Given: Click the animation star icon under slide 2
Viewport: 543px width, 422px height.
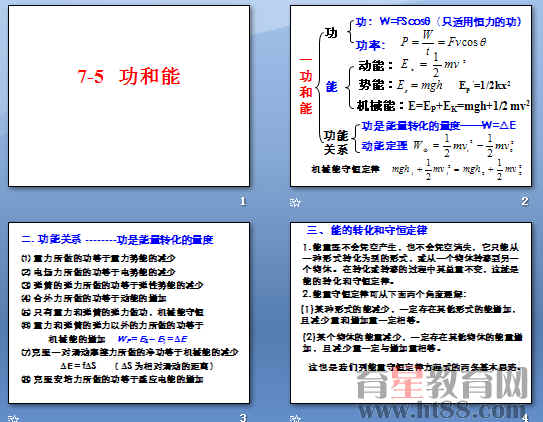Looking at the screenshot, I should [295, 202].
